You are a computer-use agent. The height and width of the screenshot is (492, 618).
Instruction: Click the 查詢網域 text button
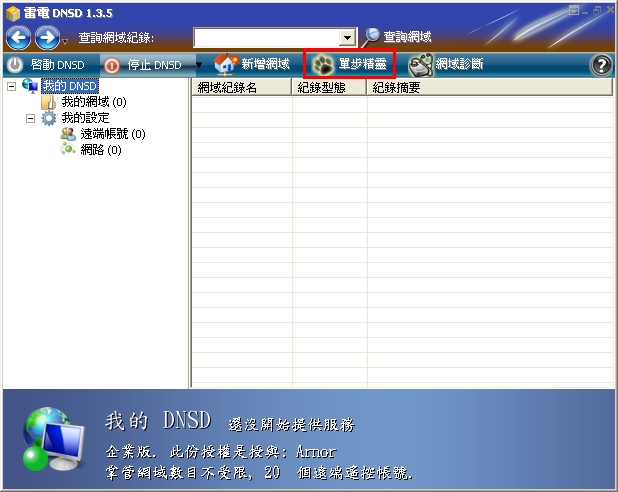[x=407, y=37]
